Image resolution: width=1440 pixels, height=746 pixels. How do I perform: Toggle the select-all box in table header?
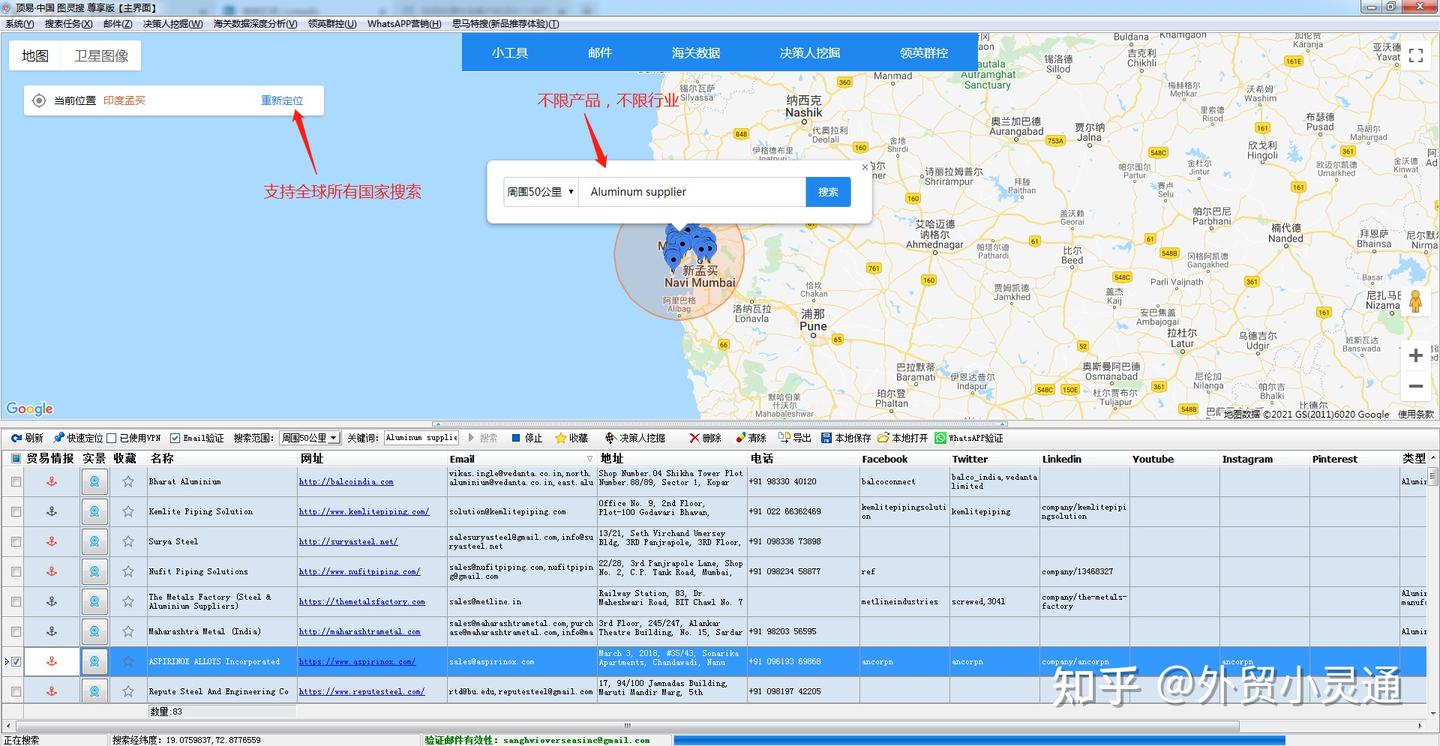point(16,459)
